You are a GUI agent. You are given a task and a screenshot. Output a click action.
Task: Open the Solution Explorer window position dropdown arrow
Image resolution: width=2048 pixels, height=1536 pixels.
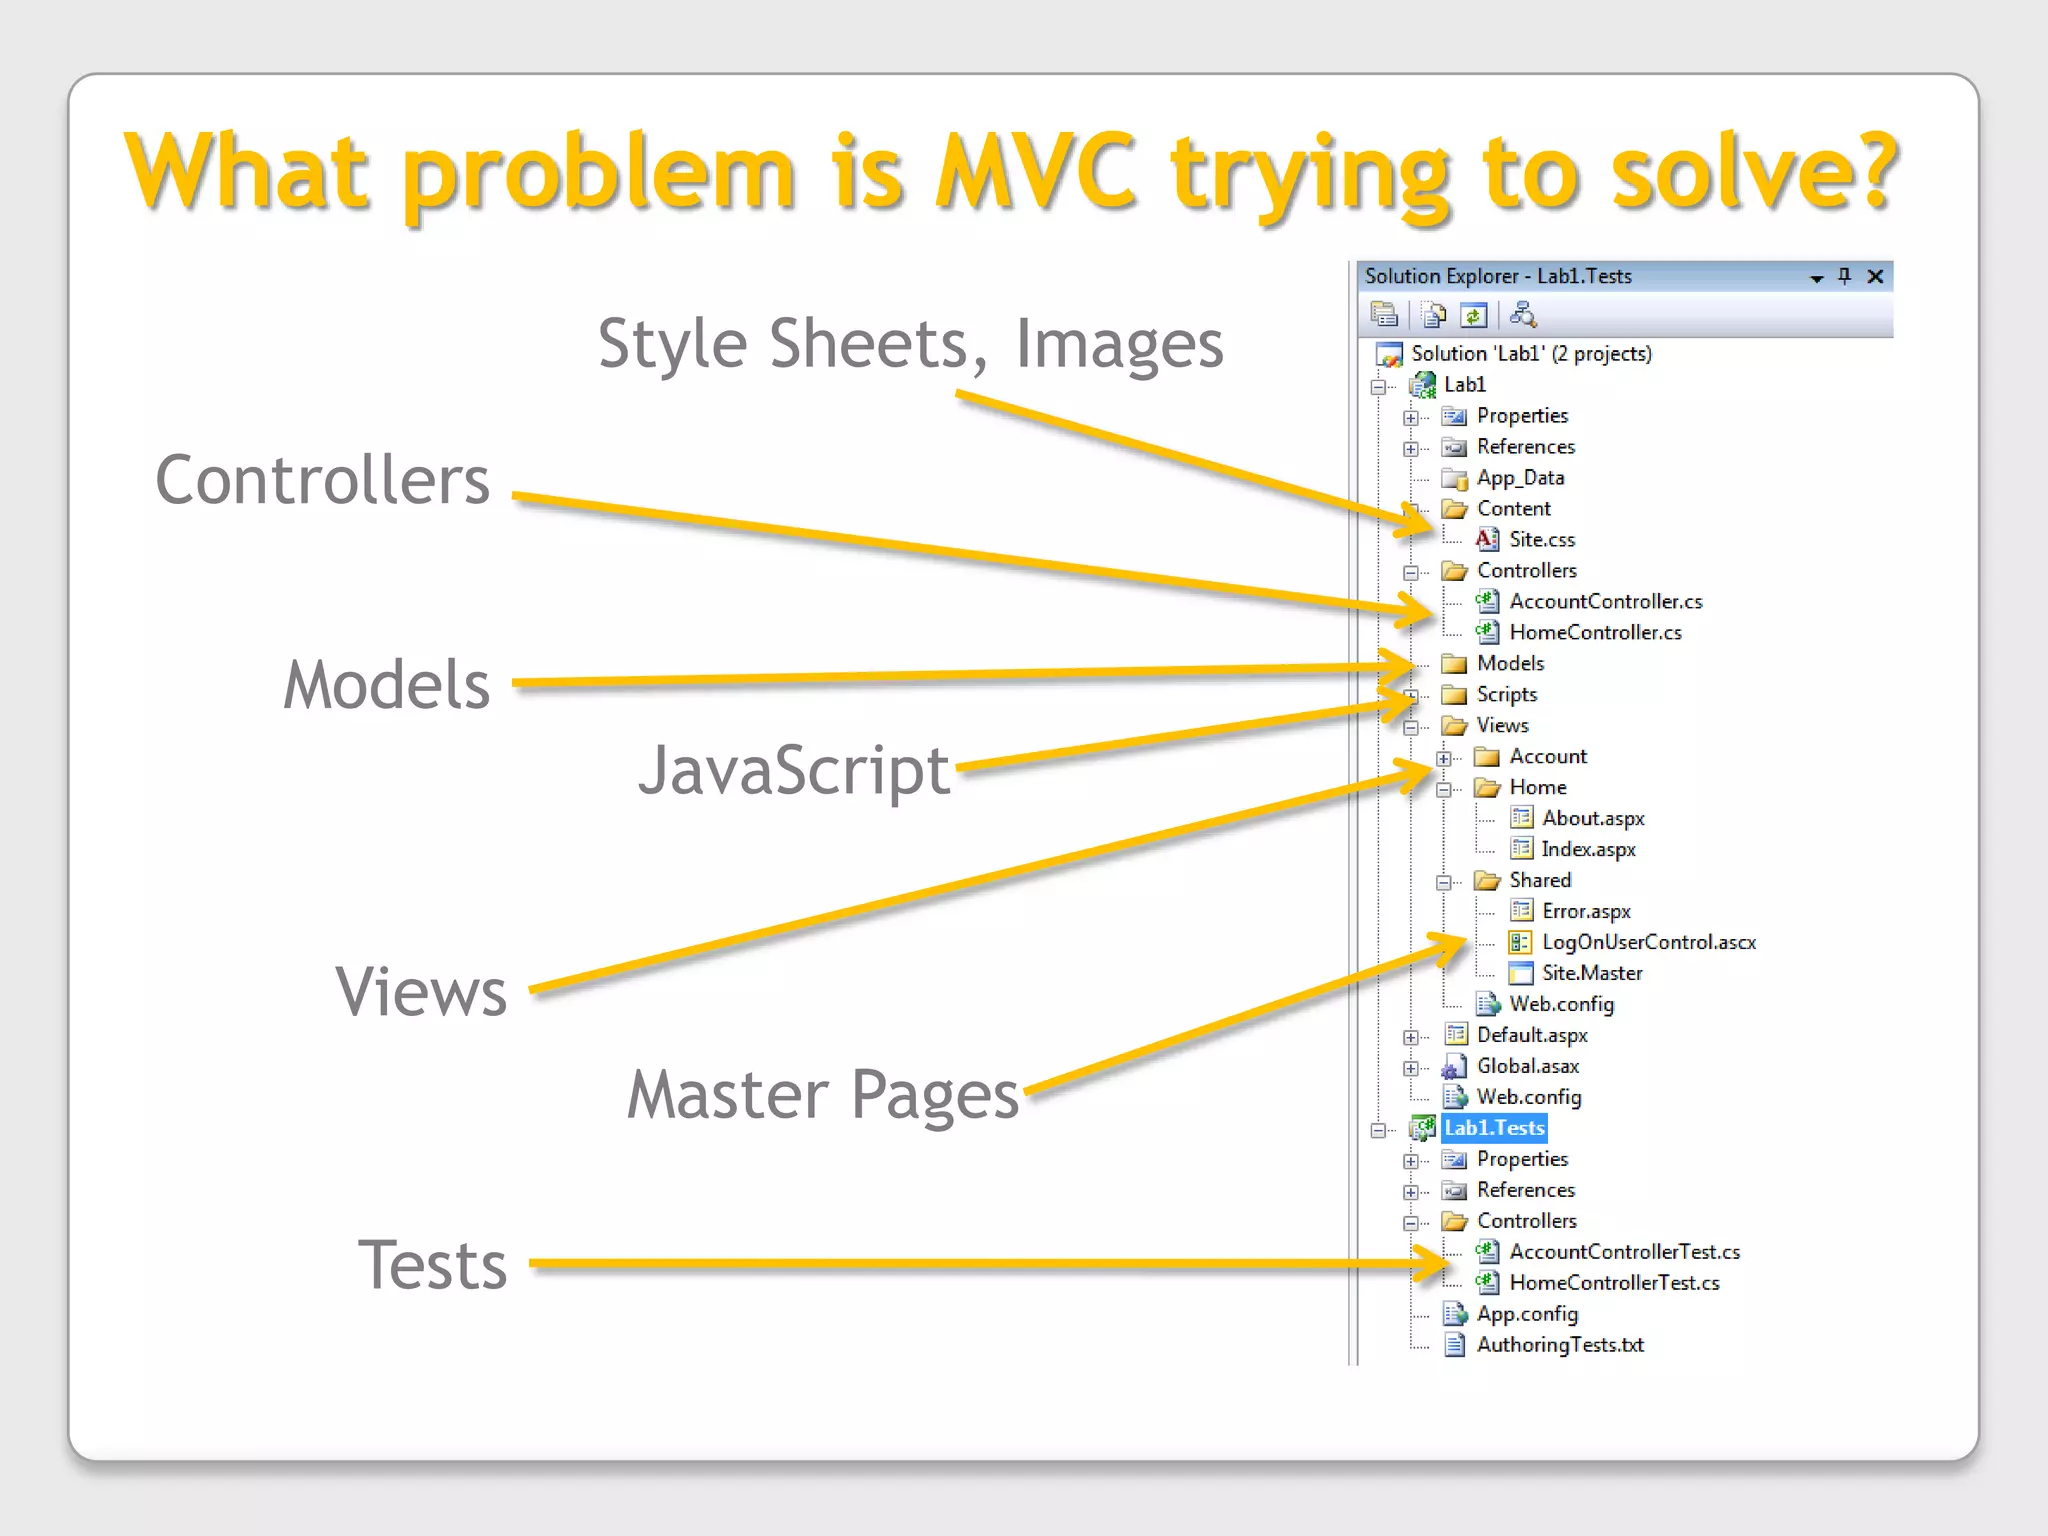pyautogui.click(x=1816, y=278)
